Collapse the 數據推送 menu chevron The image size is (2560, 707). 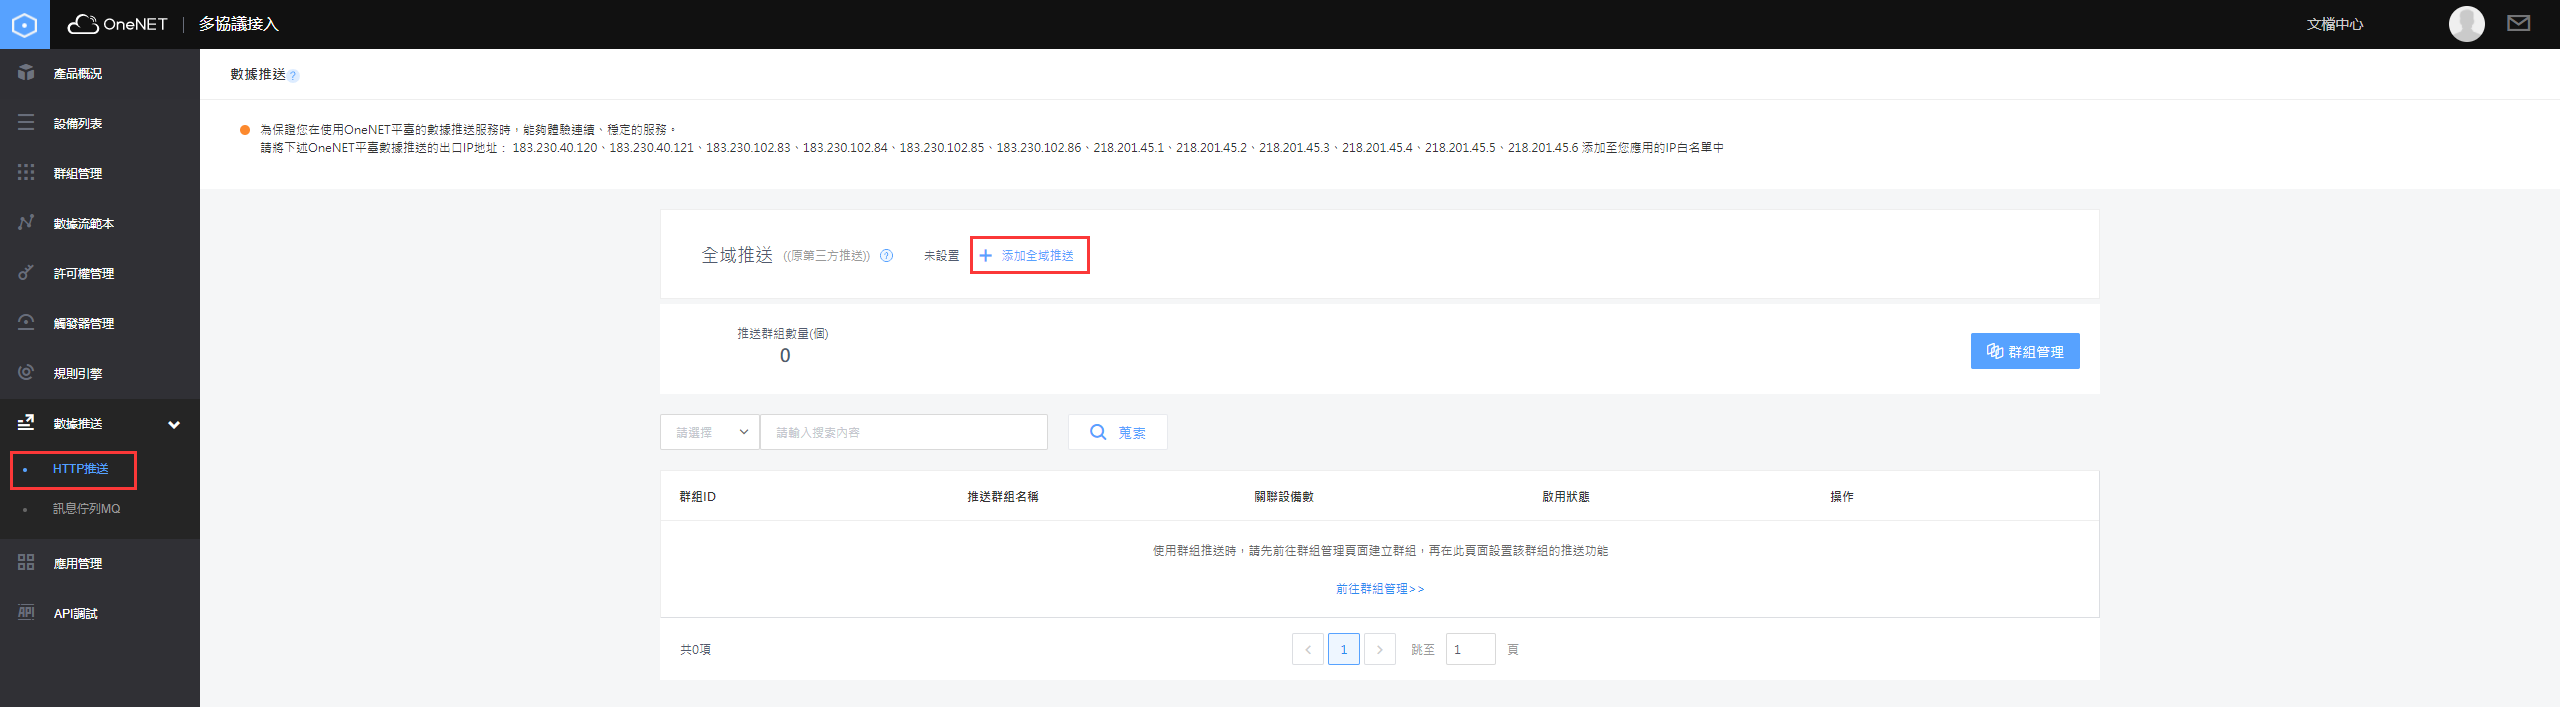tap(174, 424)
